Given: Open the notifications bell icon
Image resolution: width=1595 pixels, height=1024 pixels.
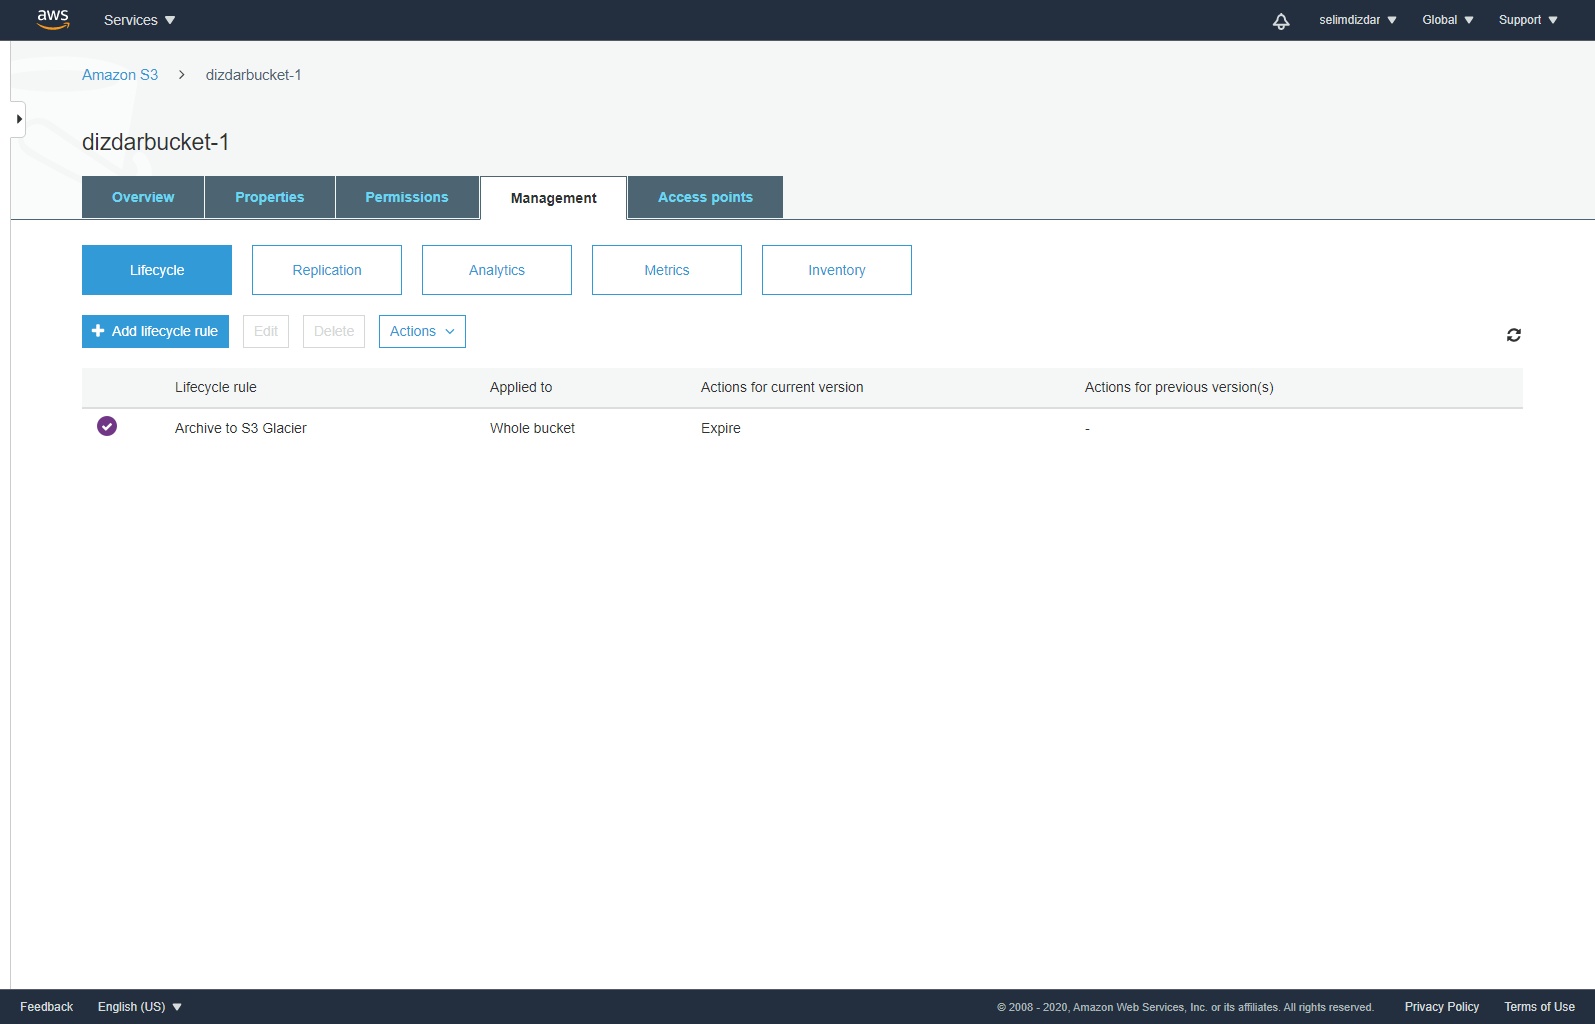Looking at the screenshot, I should [1281, 21].
